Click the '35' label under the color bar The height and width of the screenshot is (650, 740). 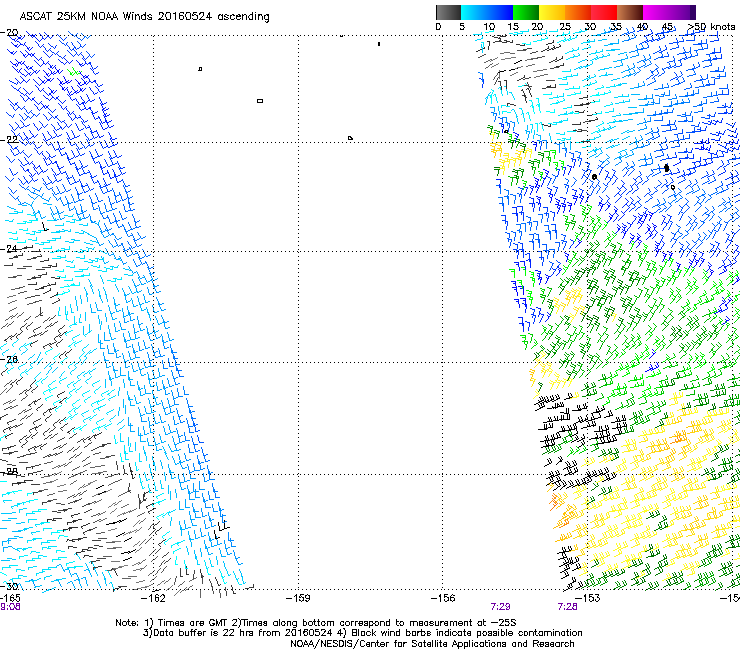616,27
